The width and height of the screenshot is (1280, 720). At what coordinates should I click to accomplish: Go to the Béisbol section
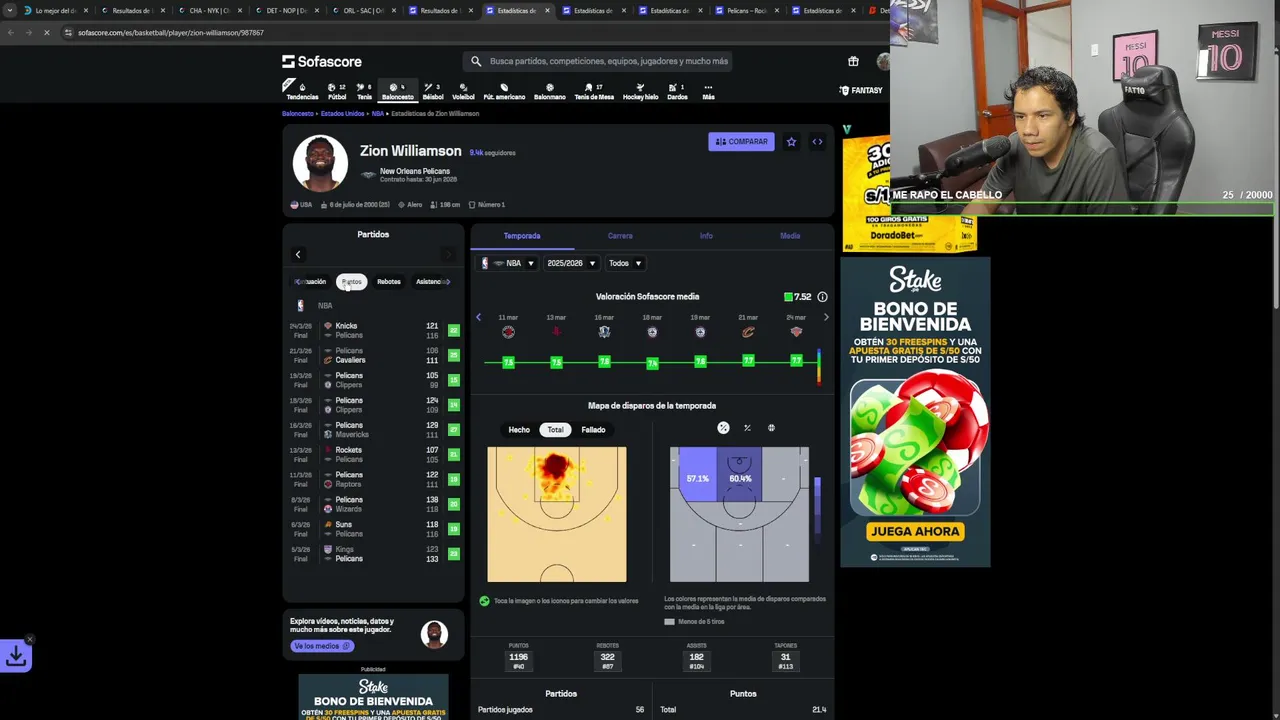(433, 91)
